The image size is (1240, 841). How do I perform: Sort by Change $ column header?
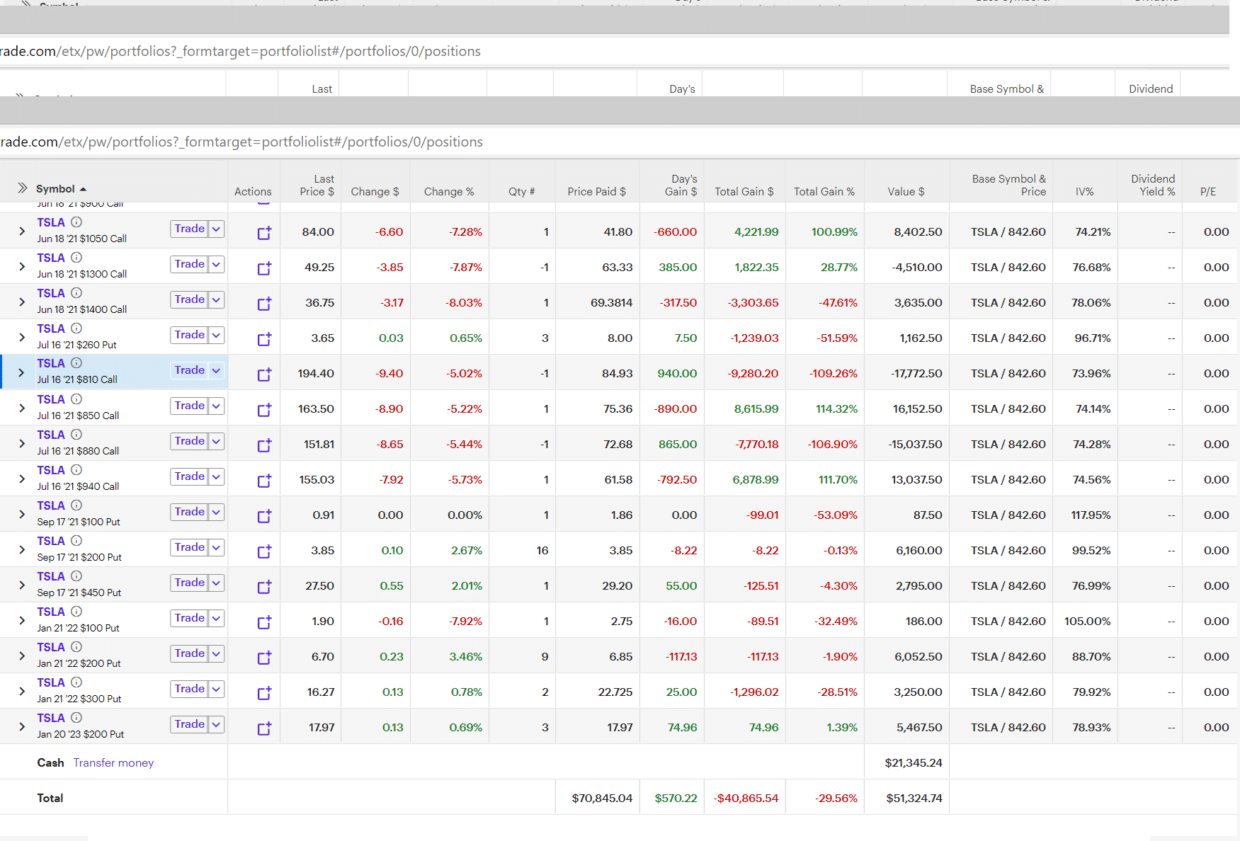click(x=375, y=192)
